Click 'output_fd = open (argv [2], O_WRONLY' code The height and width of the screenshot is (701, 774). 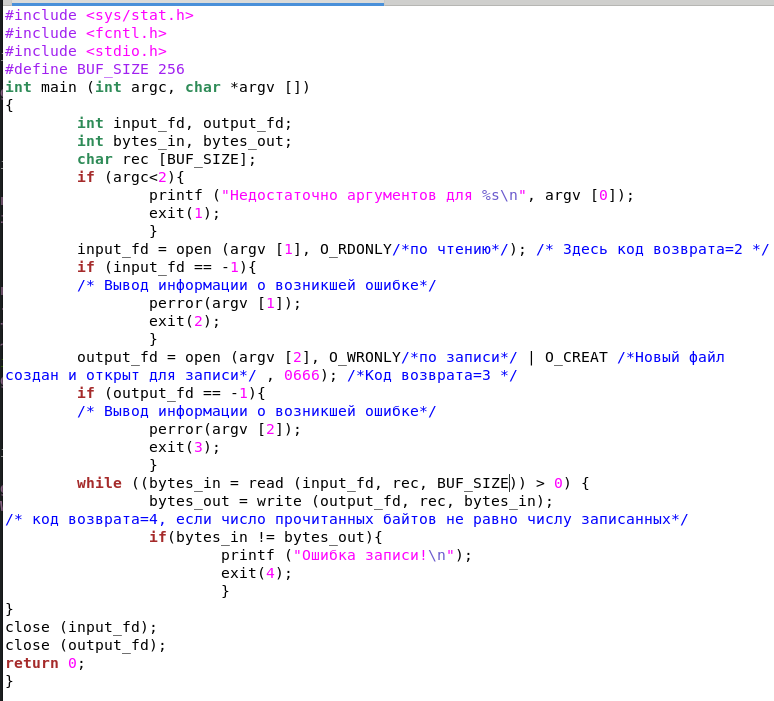pos(239,357)
